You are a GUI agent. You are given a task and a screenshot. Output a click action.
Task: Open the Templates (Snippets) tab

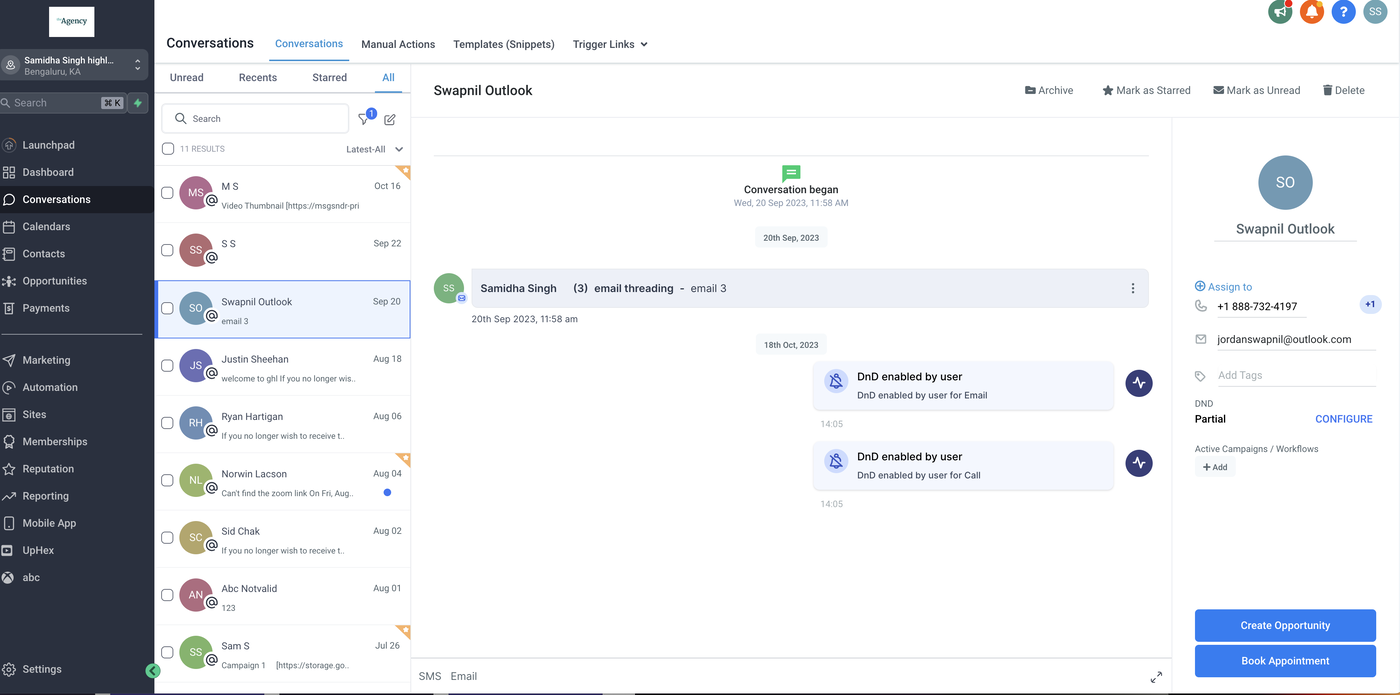(503, 44)
